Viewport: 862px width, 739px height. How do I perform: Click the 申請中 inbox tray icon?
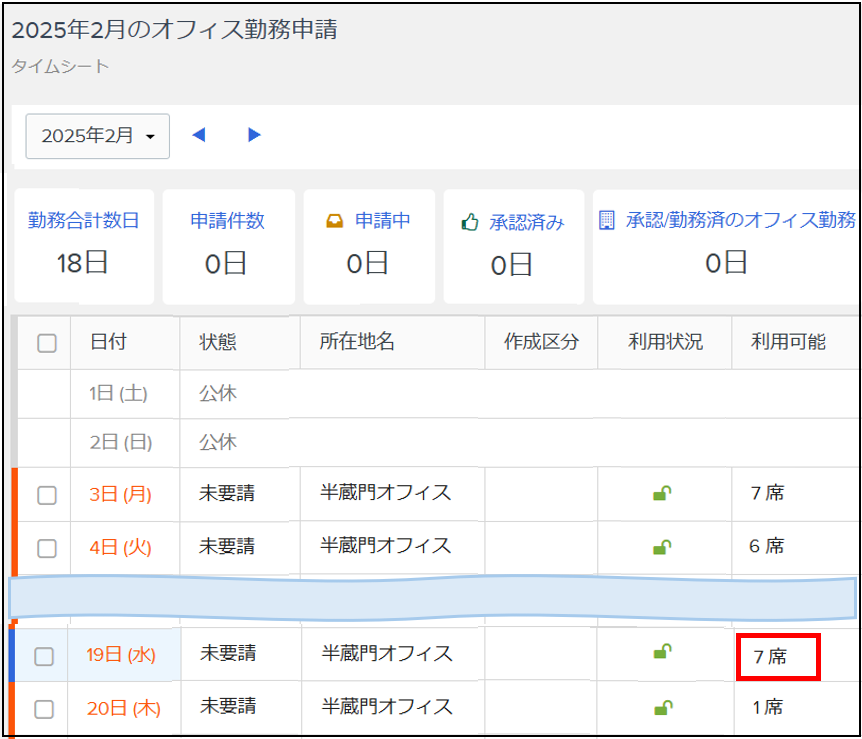[x=334, y=221]
